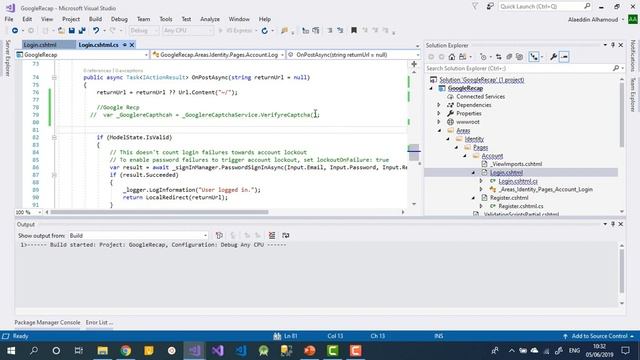The image size is (640, 360).
Task: Toggle Preview Selected Items in Solution Explorer
Action: tap(564, 57)
